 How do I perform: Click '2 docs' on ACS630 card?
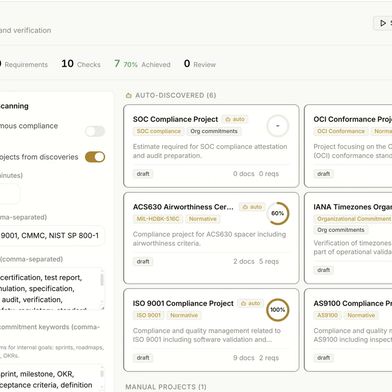click(244, 262)
